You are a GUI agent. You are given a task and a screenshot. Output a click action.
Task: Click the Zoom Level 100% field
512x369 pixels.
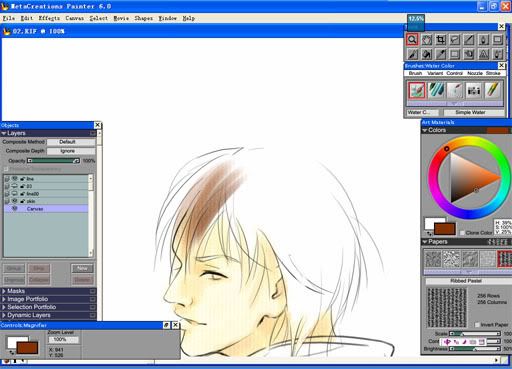(63, 339)
